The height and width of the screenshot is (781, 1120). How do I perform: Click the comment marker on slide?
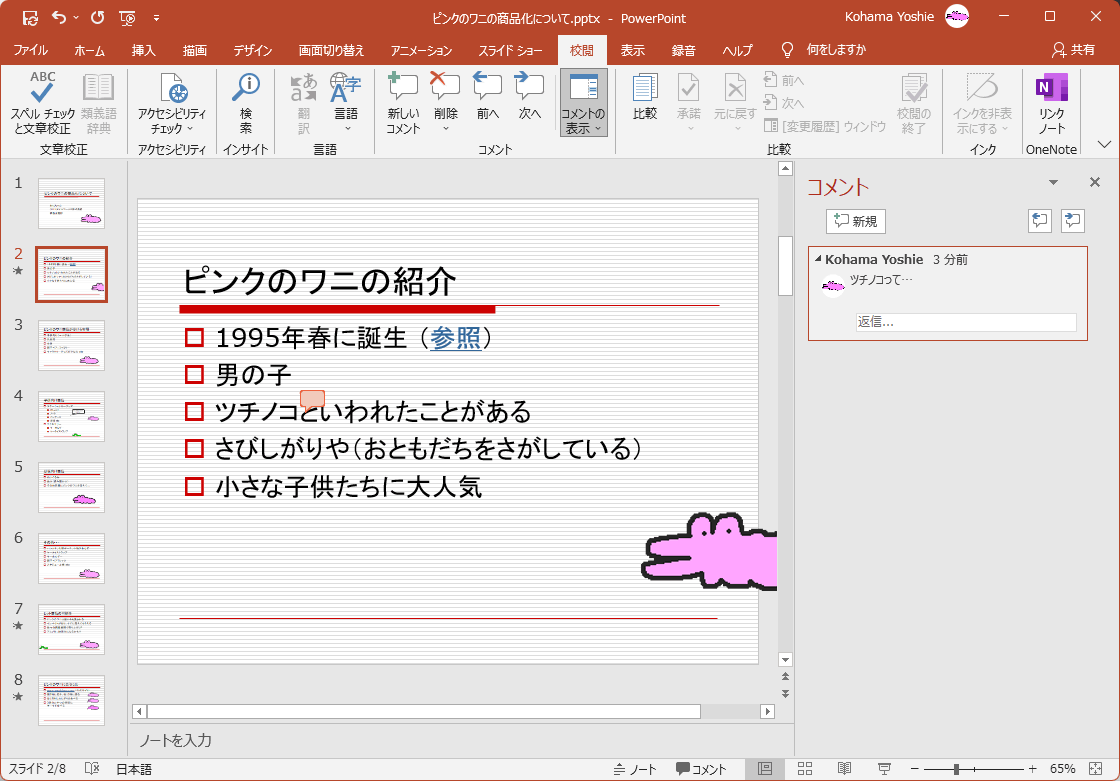pyautogui.click(x=313, y=398)
